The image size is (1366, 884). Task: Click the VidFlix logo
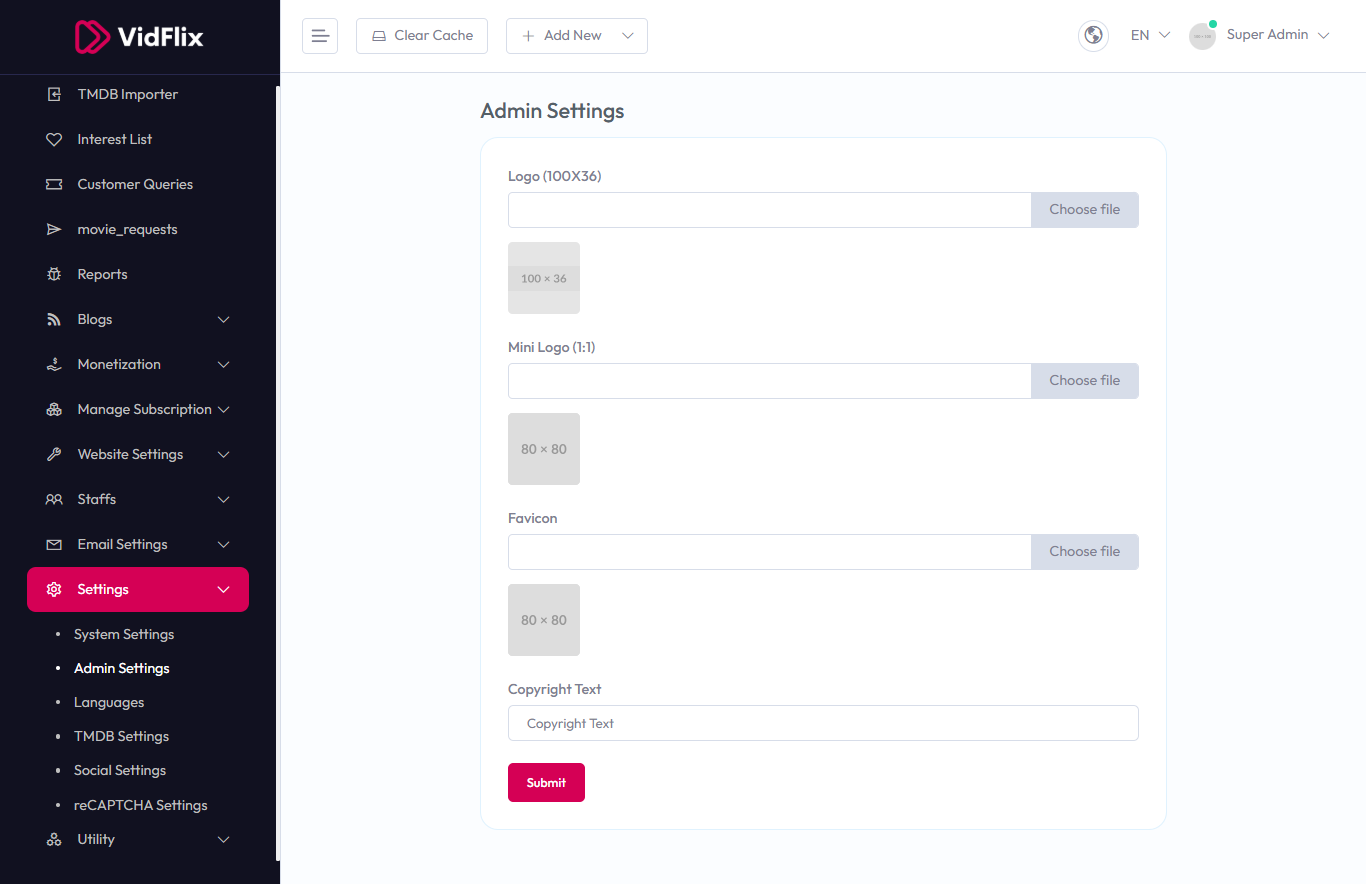138,36
